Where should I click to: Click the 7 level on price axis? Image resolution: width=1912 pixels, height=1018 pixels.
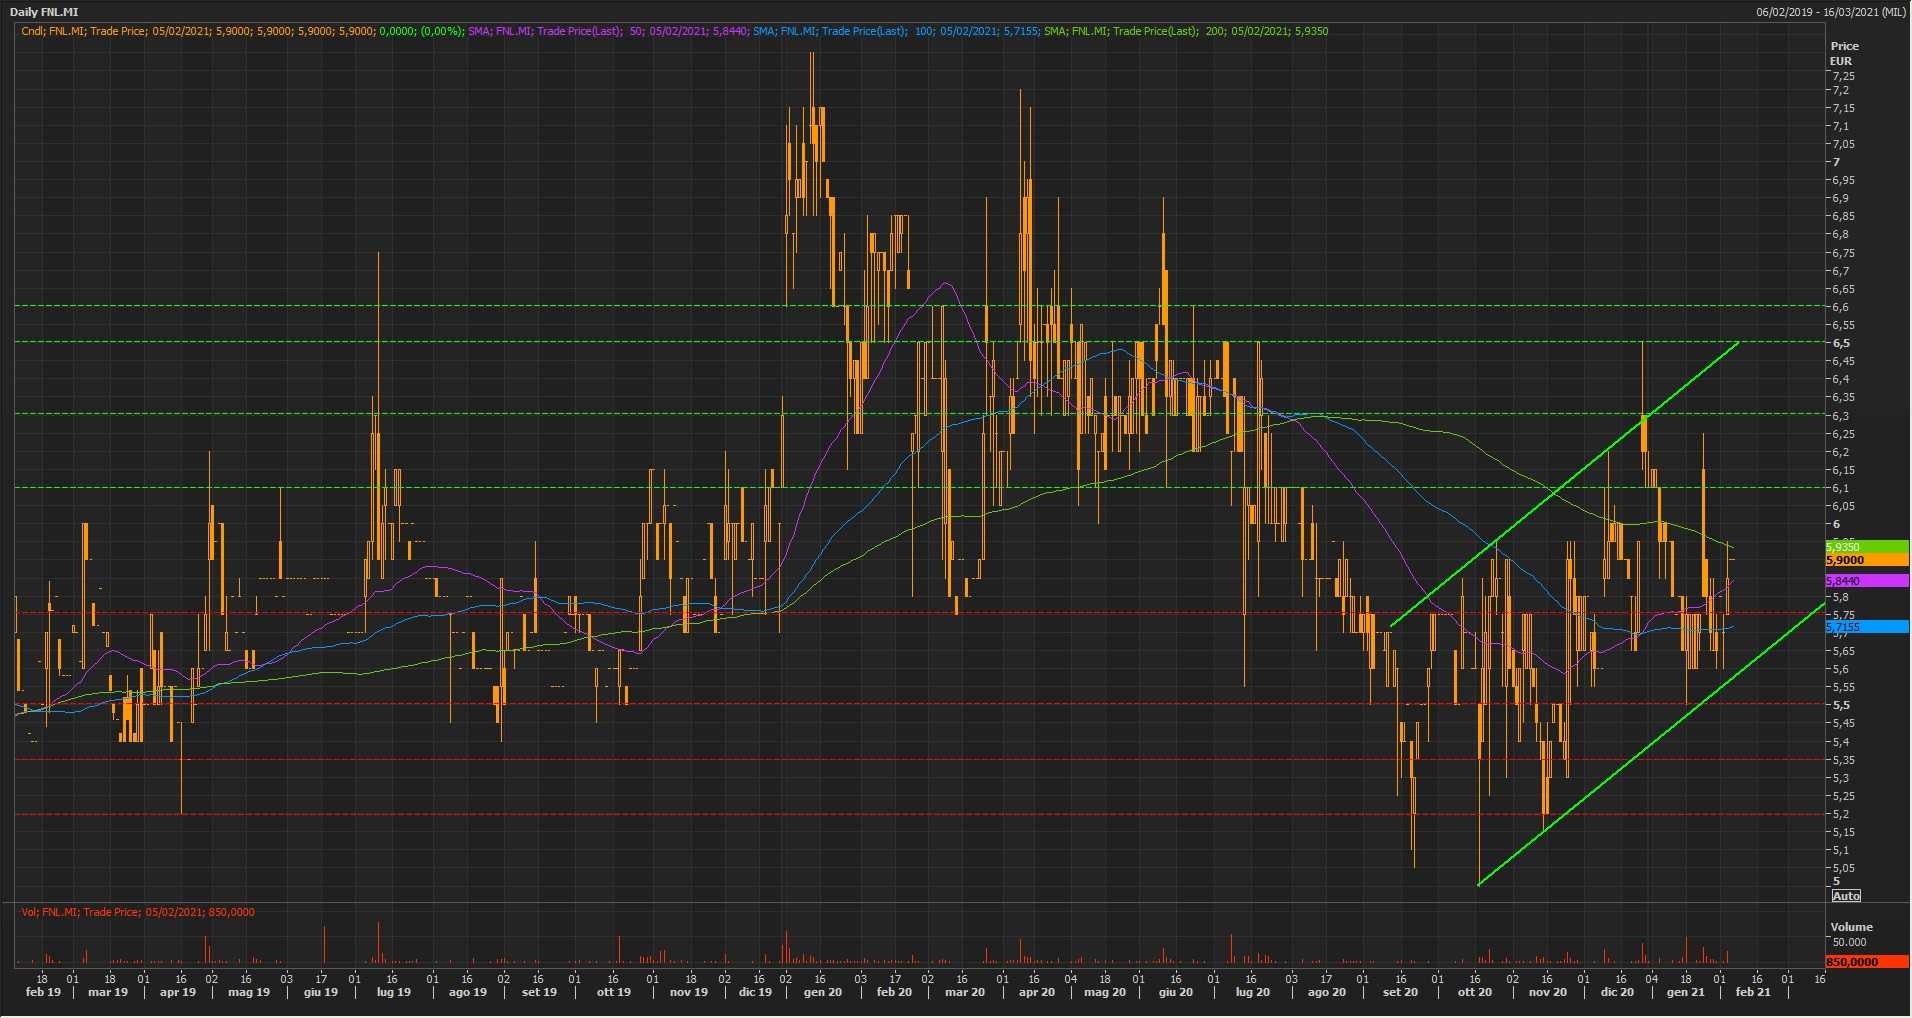pos(1836,162)
